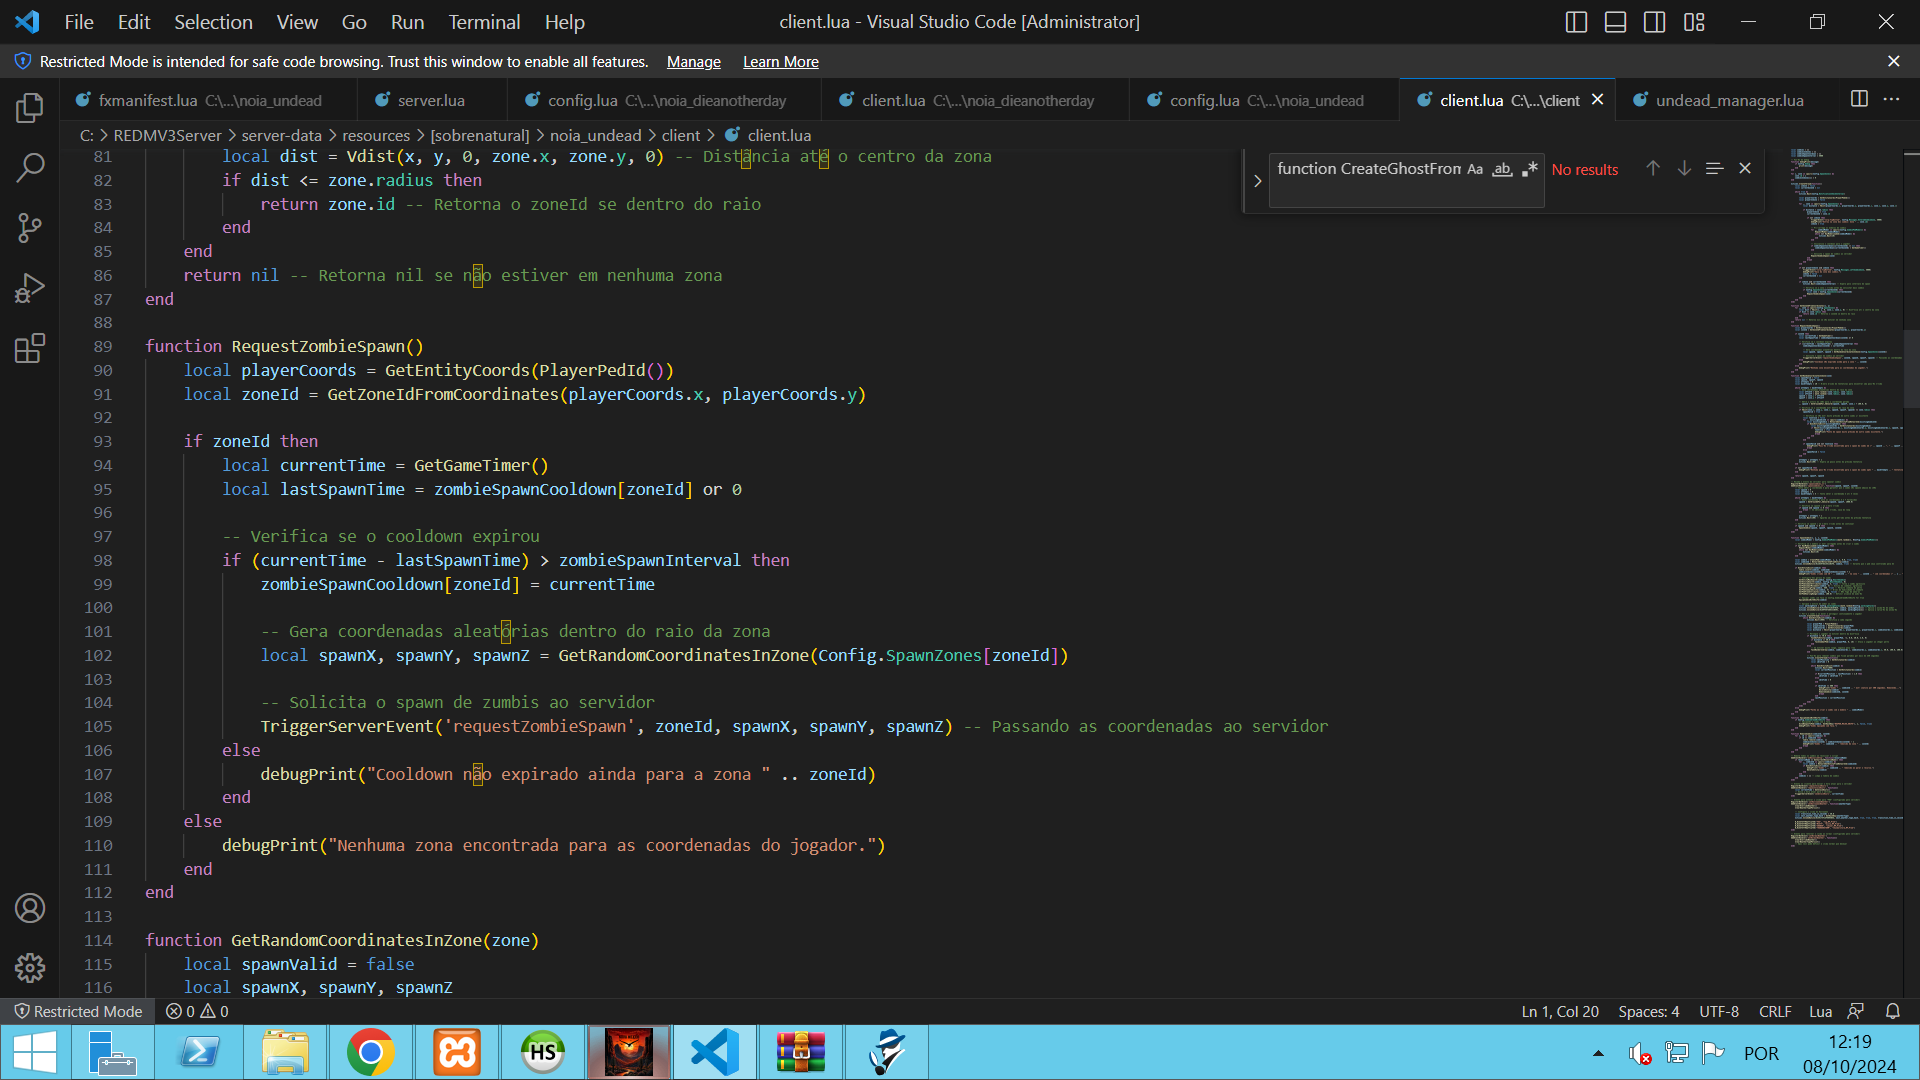Open the Explorer view in the activity bar

coord(30,108)
